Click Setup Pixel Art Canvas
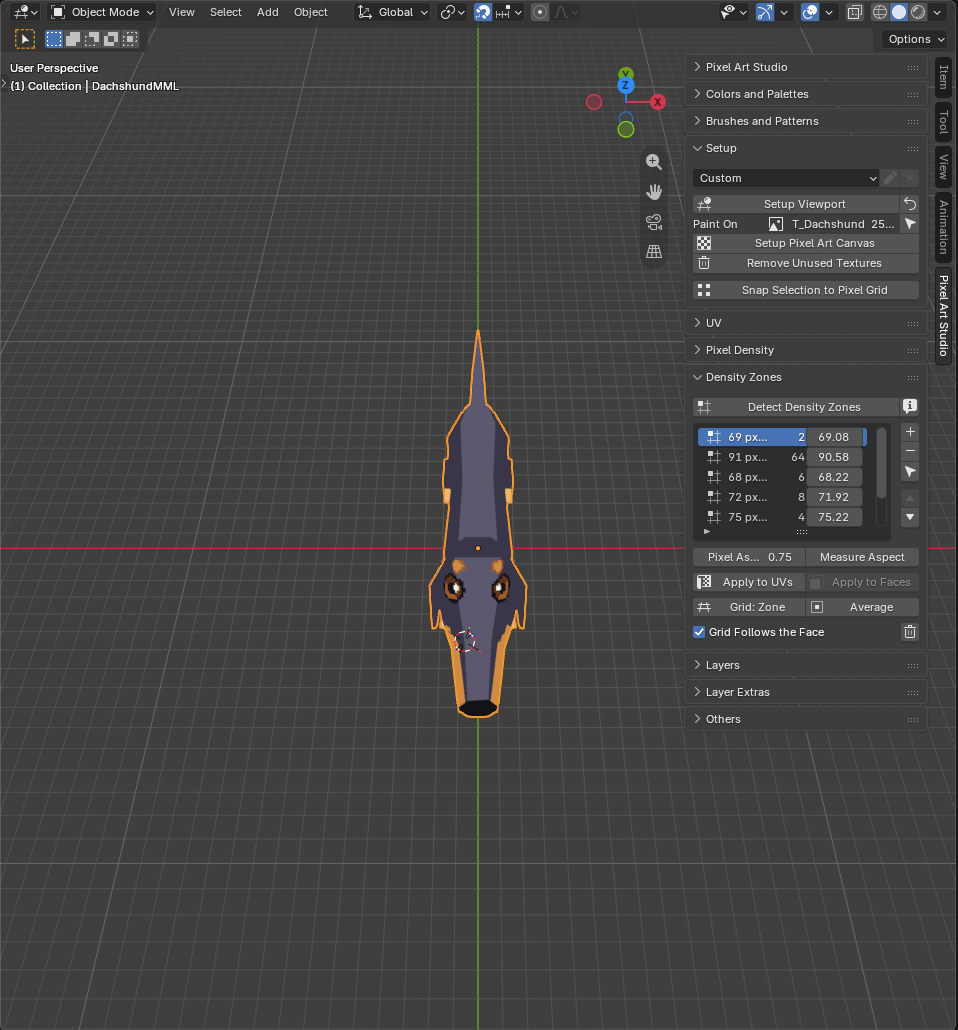Screen dimensions: 958x1030 pos(806,243)
